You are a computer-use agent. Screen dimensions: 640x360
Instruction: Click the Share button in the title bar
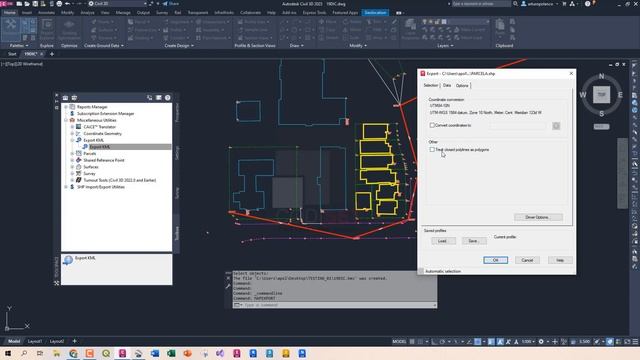(171, 4)
